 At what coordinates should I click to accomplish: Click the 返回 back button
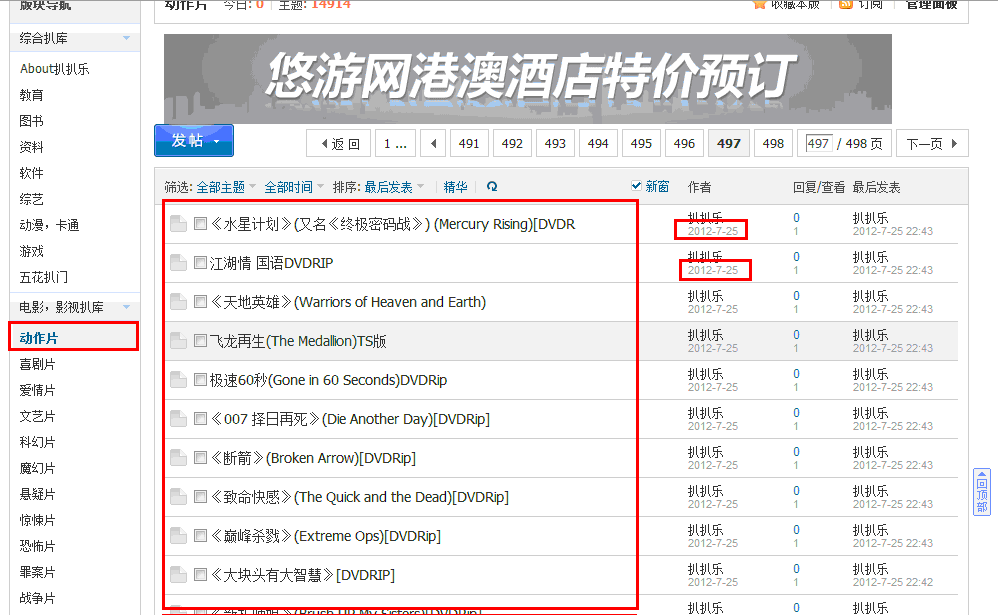tap(339, 143)
